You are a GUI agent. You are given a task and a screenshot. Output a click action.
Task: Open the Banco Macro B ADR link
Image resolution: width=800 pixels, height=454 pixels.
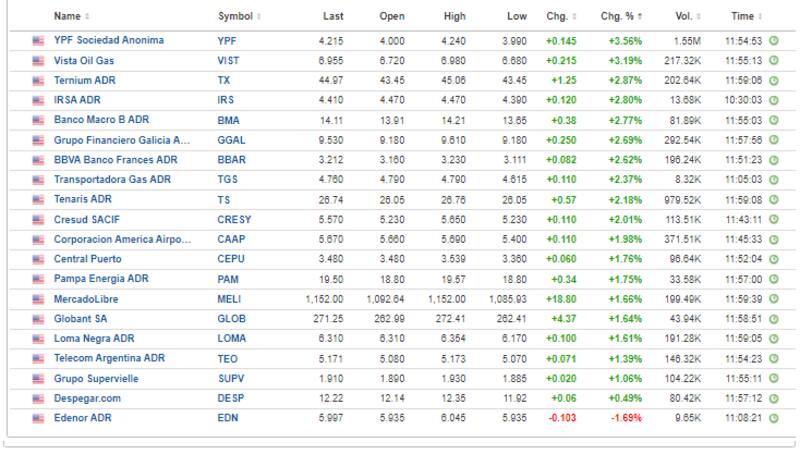pos(102,120)
